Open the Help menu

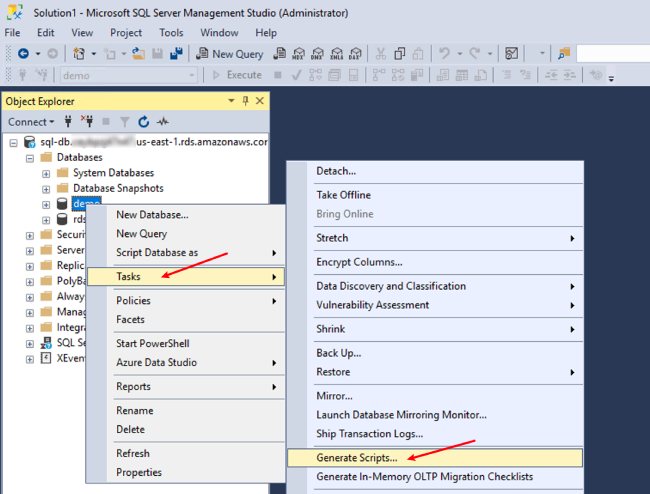pos(266,33)
